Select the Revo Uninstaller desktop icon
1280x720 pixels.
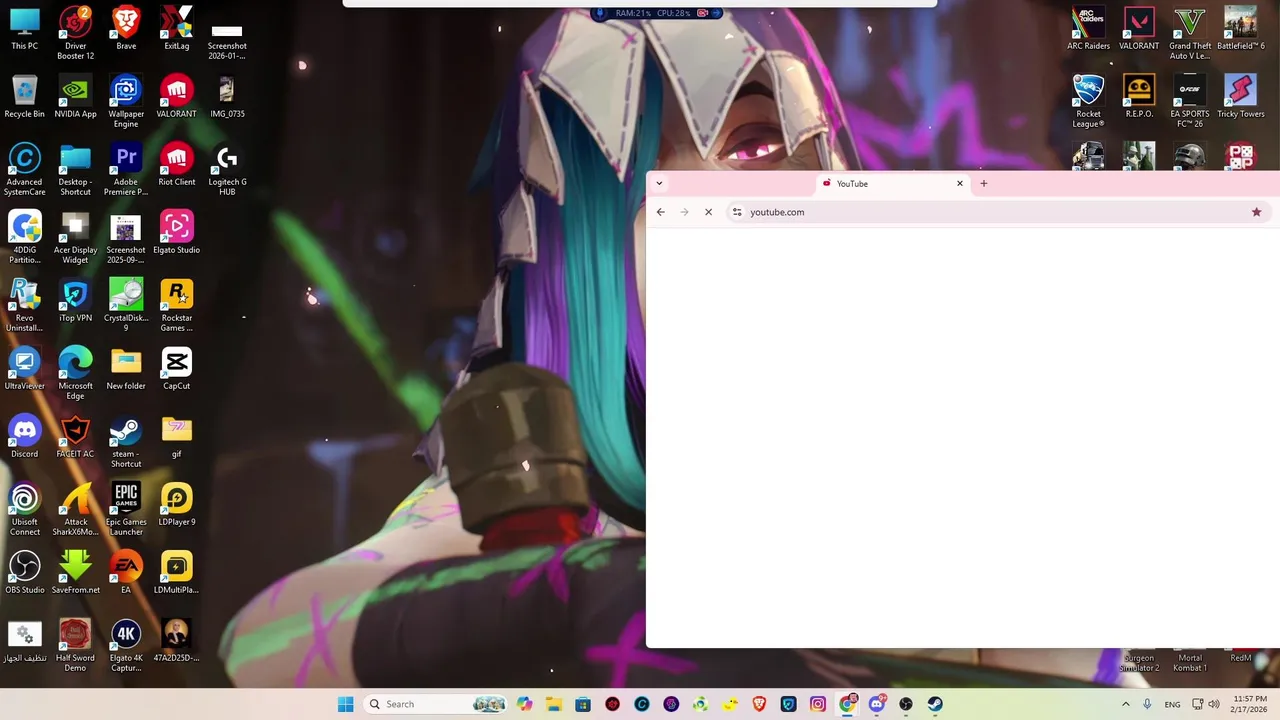pyautogui.click(x=24, y=304)
